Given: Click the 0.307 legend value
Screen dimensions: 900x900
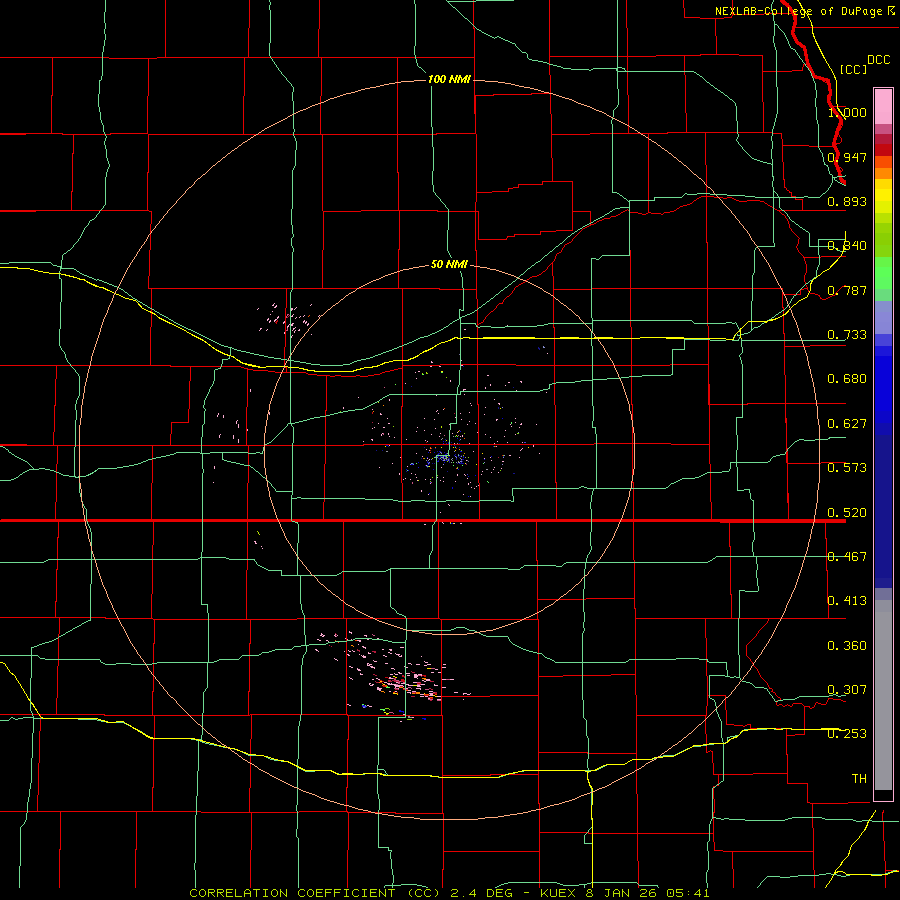Looking at the screenshot, I should click(x=847, y=690).
